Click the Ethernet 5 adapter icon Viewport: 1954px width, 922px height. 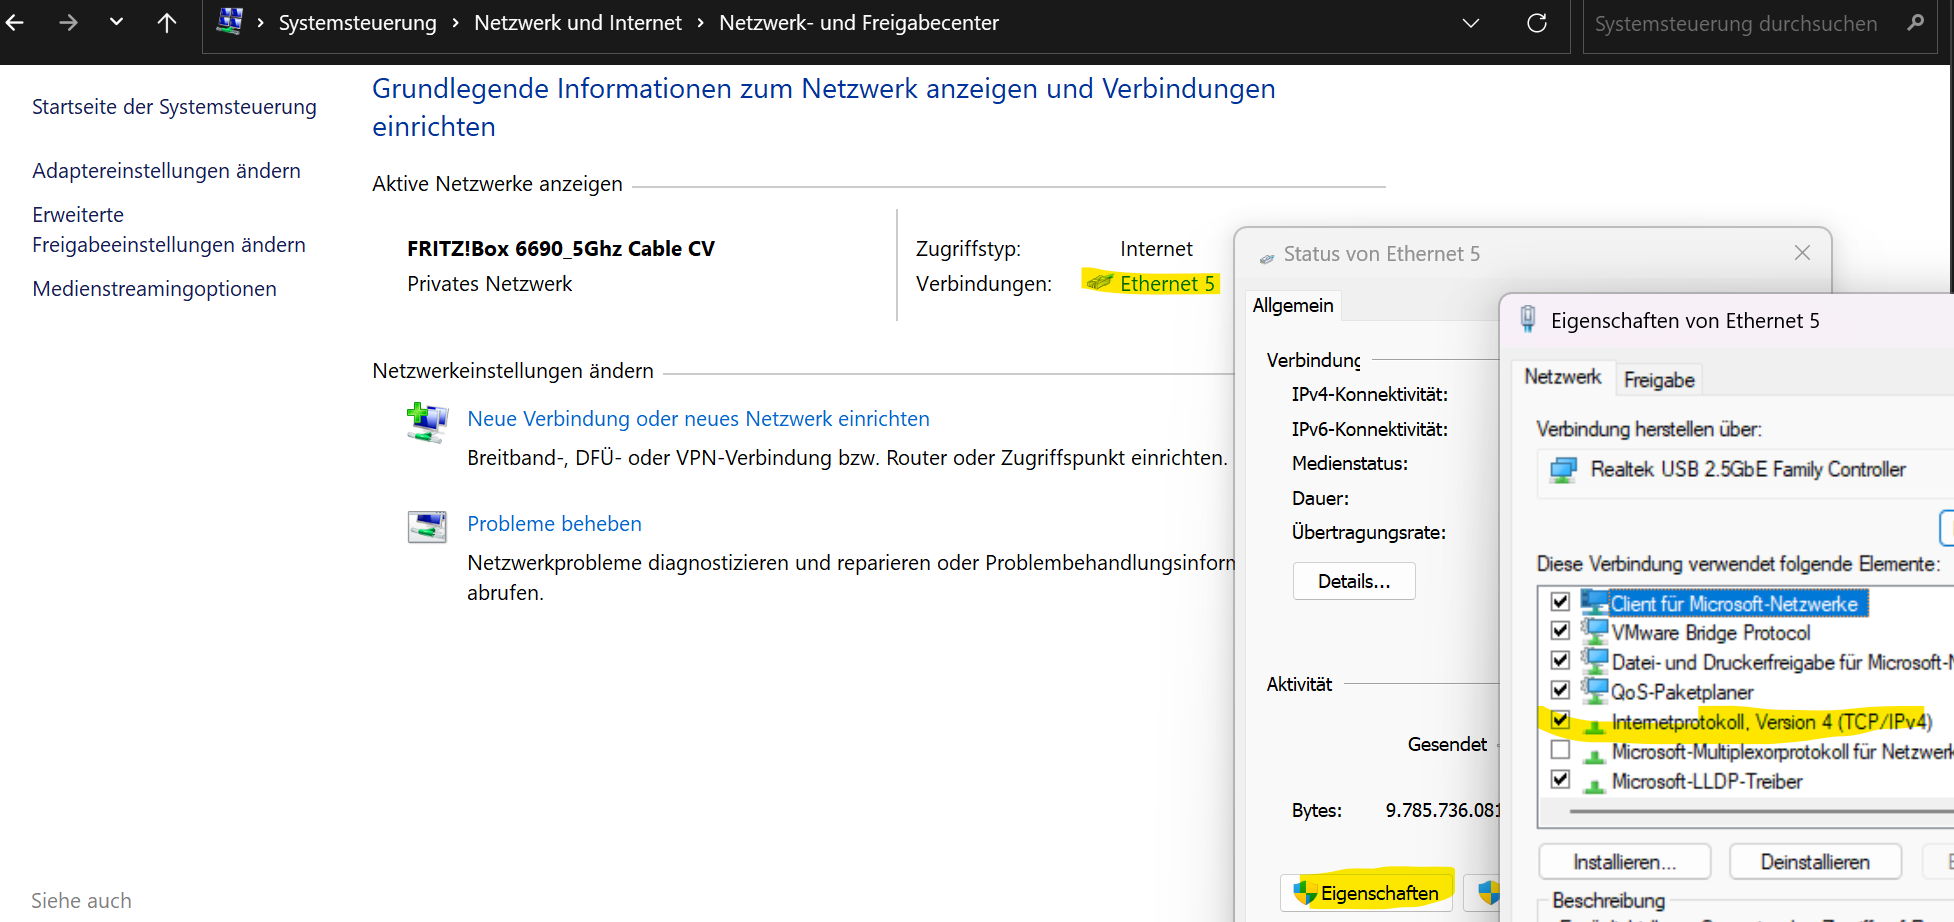click(1100, 283)
